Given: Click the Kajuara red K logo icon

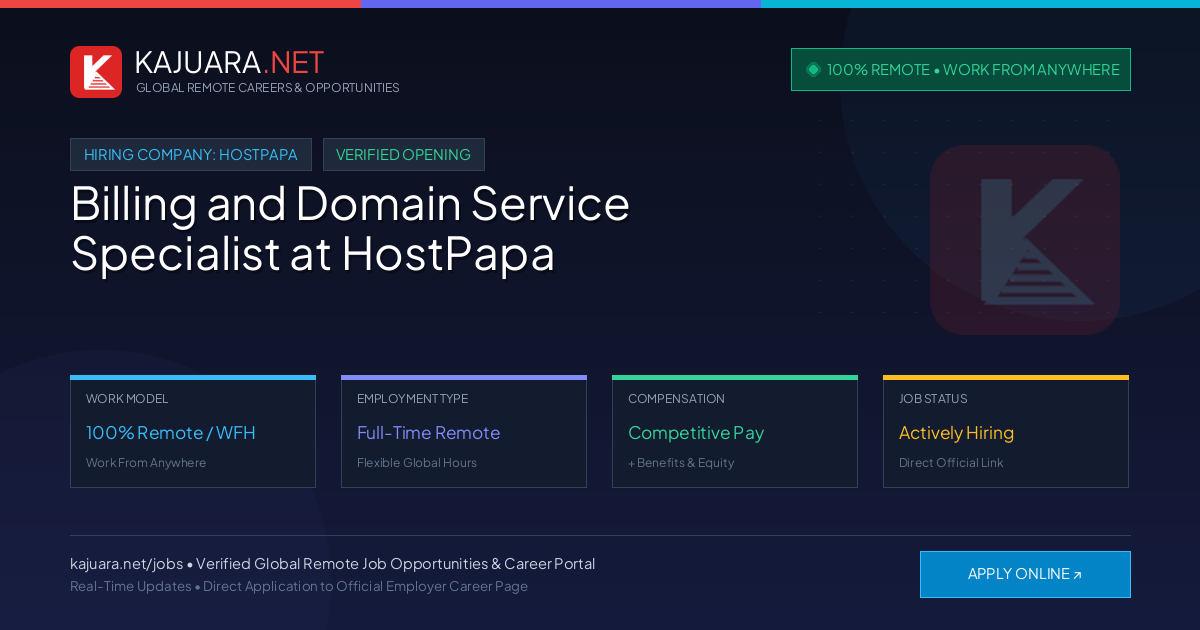Looking at the screenshot, I should click(x=96, y=72).
